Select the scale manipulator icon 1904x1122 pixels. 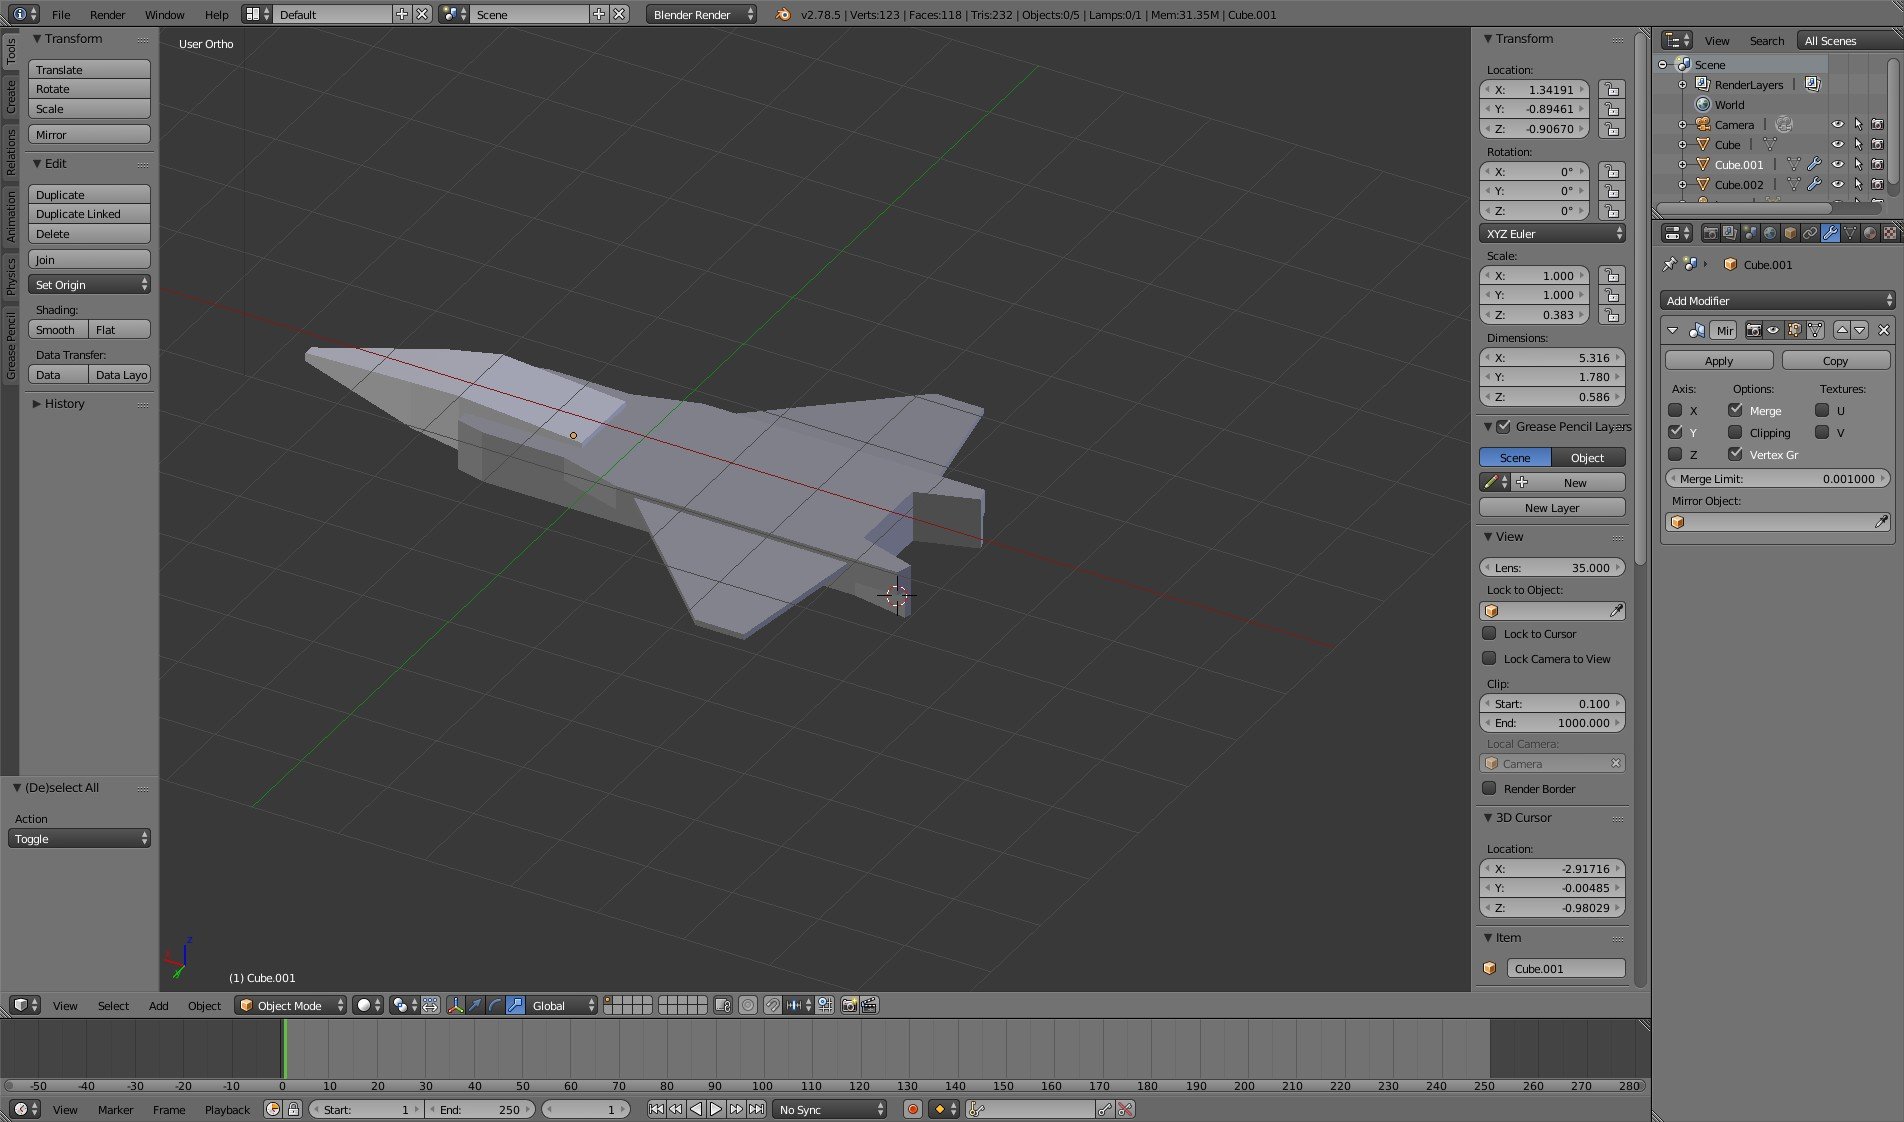point(515,1005)
